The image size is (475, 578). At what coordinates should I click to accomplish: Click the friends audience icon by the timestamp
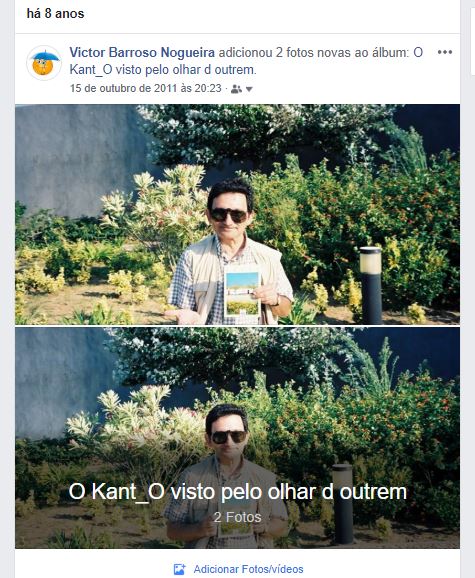pyautogui.click(x=236, y=89)
